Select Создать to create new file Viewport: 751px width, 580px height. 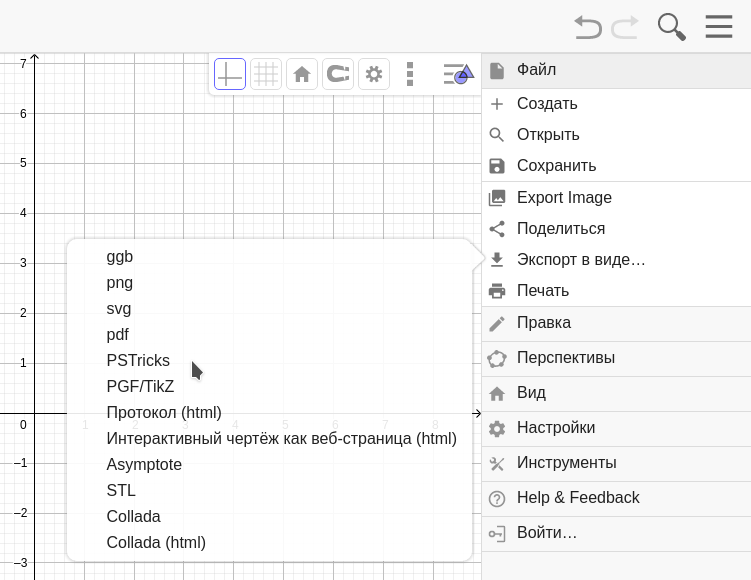[x=616, y=104]
